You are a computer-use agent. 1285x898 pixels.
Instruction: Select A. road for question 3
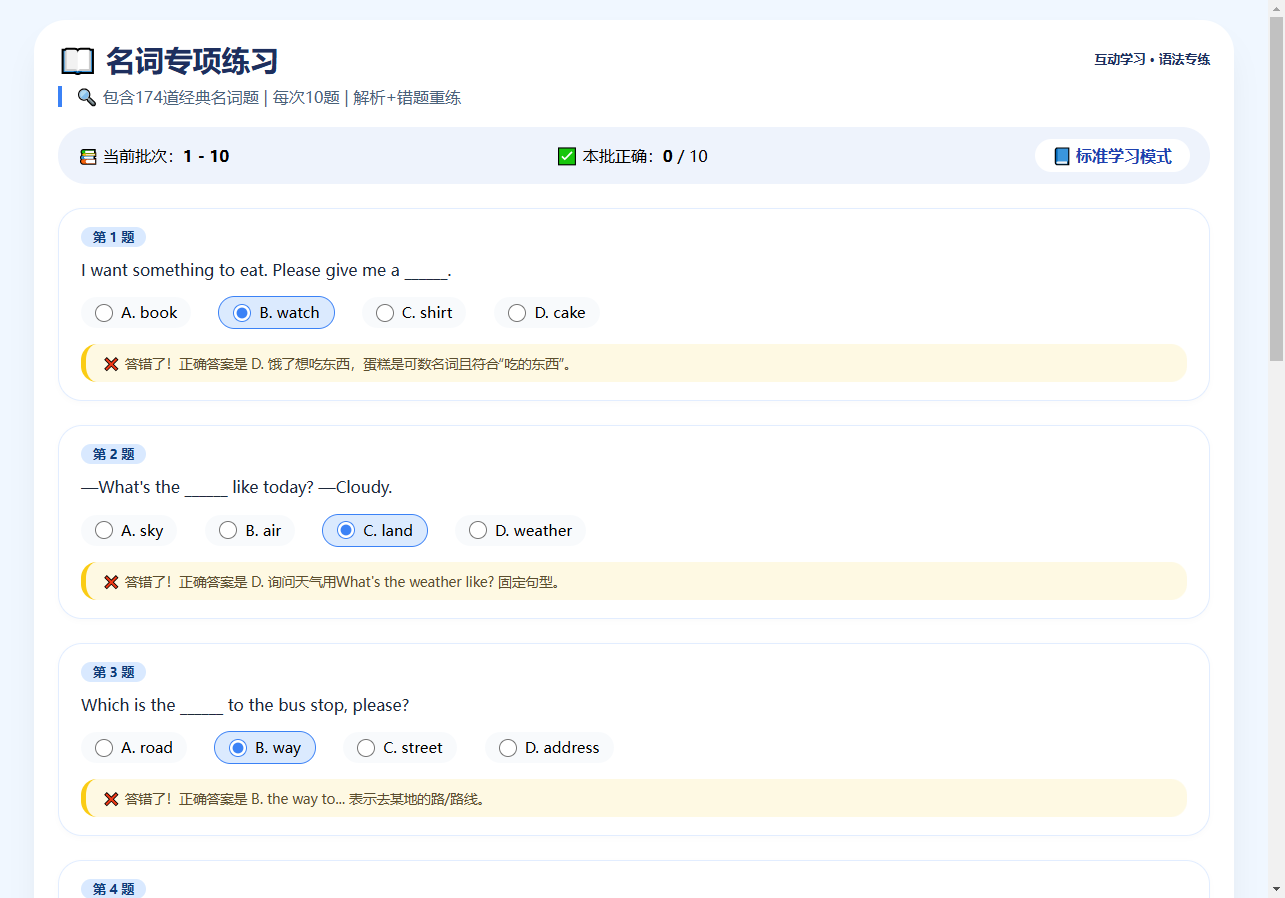click(x=134, y=748)
